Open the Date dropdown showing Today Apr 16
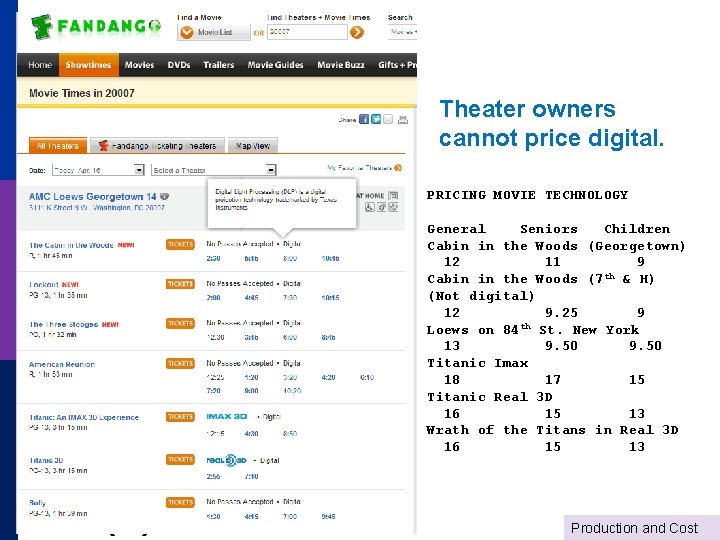This screenshot has width=720, height=540. [98, 170]
